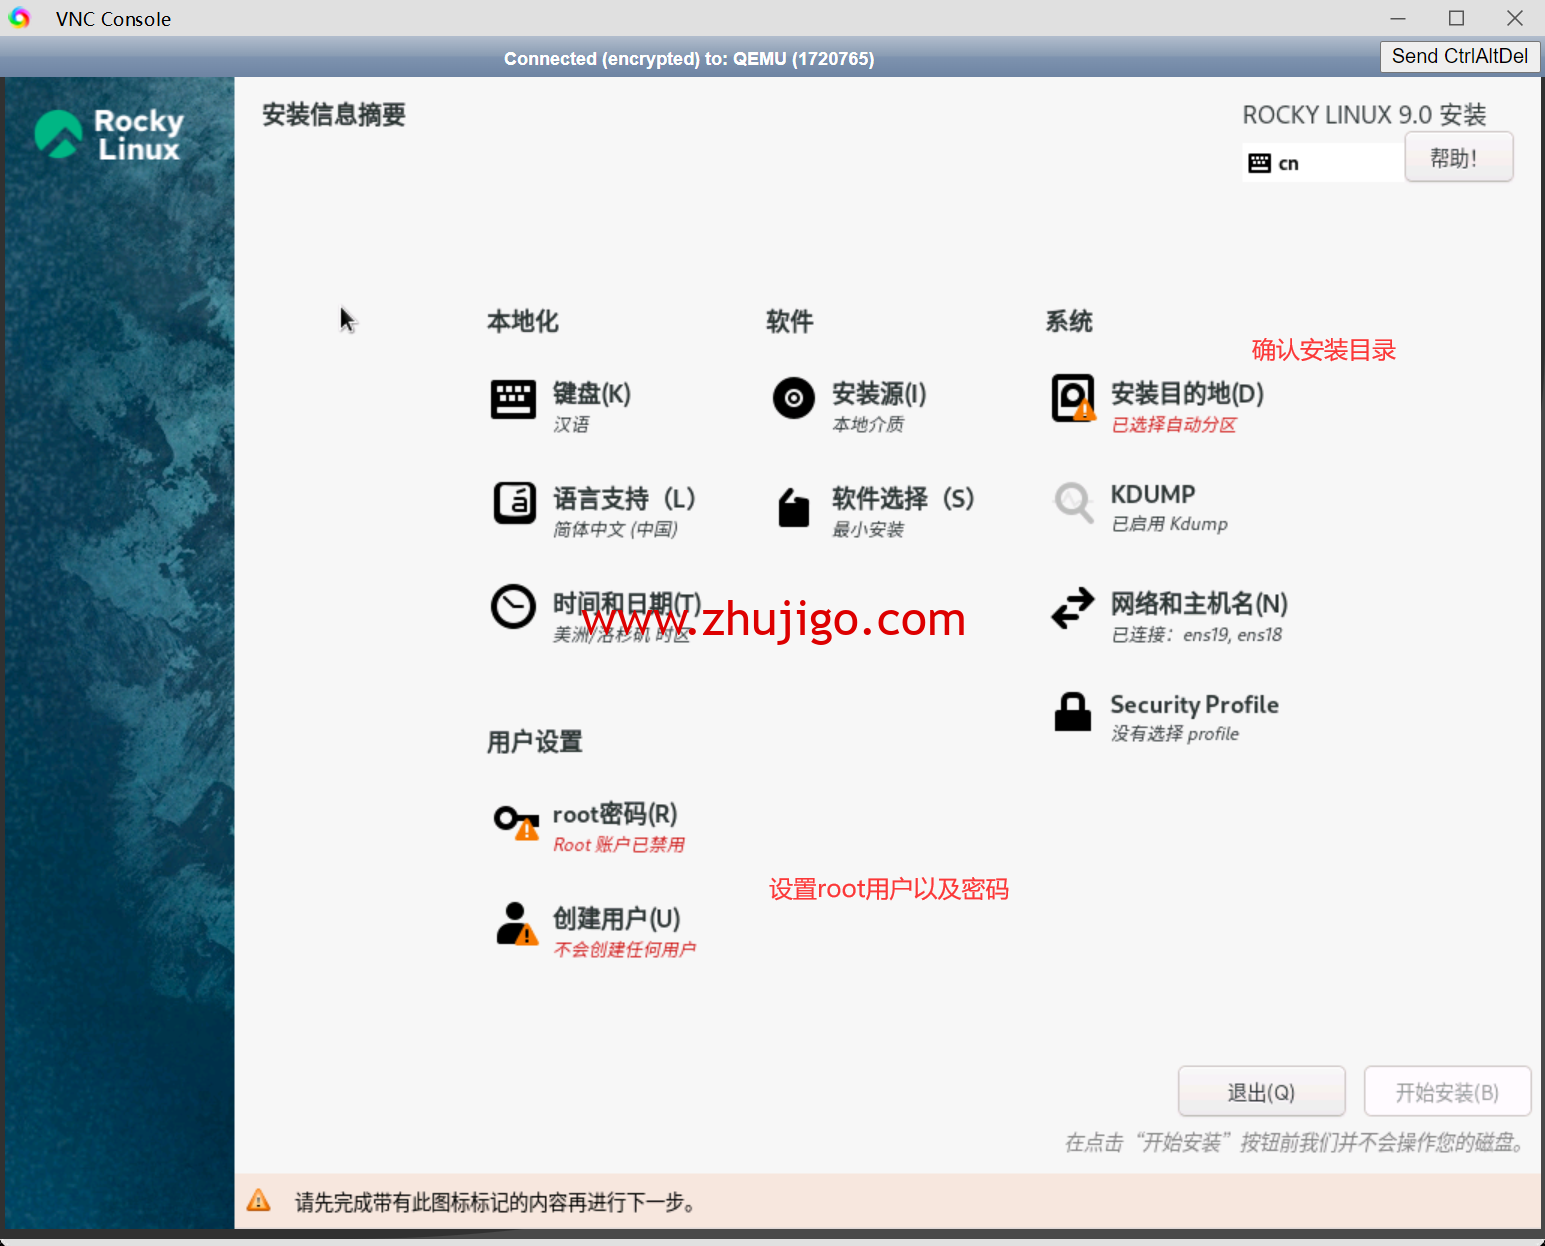1545x1246 pixels.
Task: Click the Rocky Linux logo
Action: click(x=109, y=134)
